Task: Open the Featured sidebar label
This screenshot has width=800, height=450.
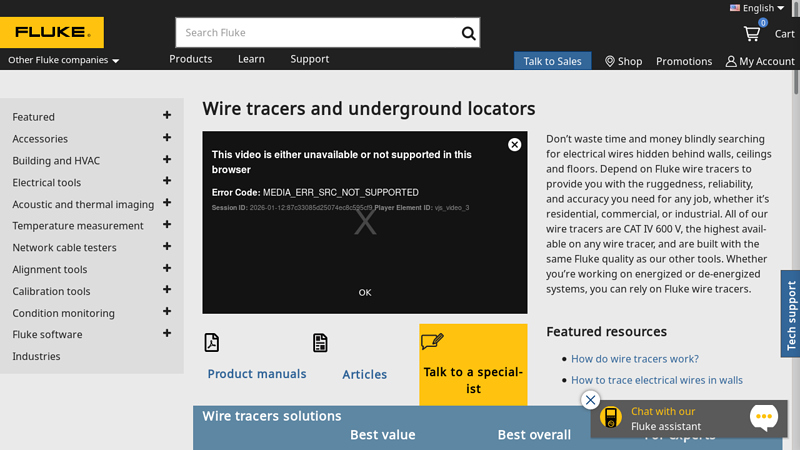Action: click(33, 117)
